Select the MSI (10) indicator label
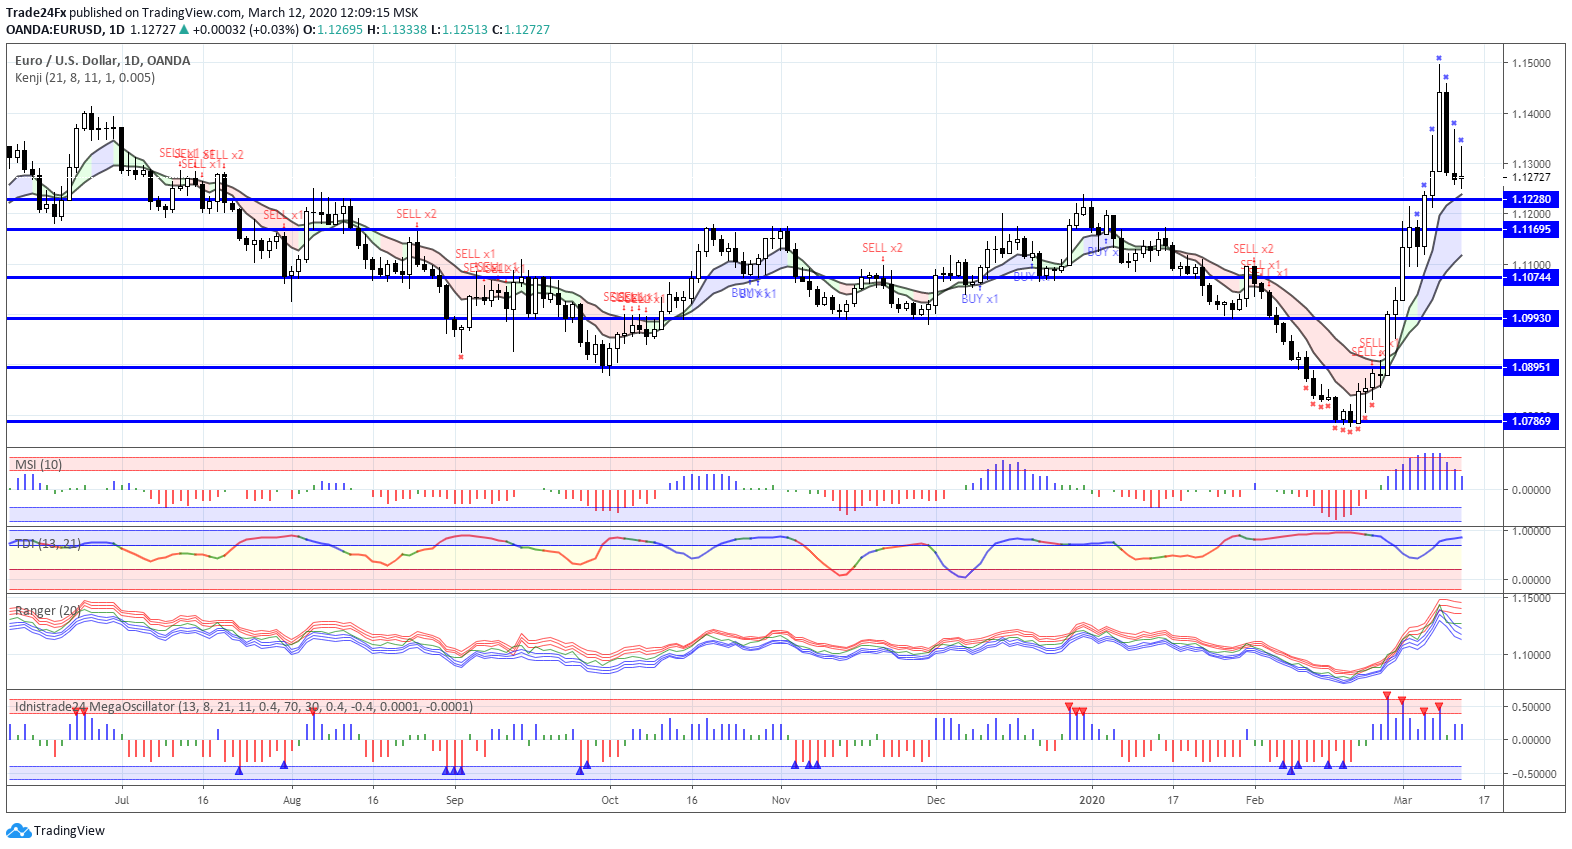Screen dimensions: 1572x849 38,465
